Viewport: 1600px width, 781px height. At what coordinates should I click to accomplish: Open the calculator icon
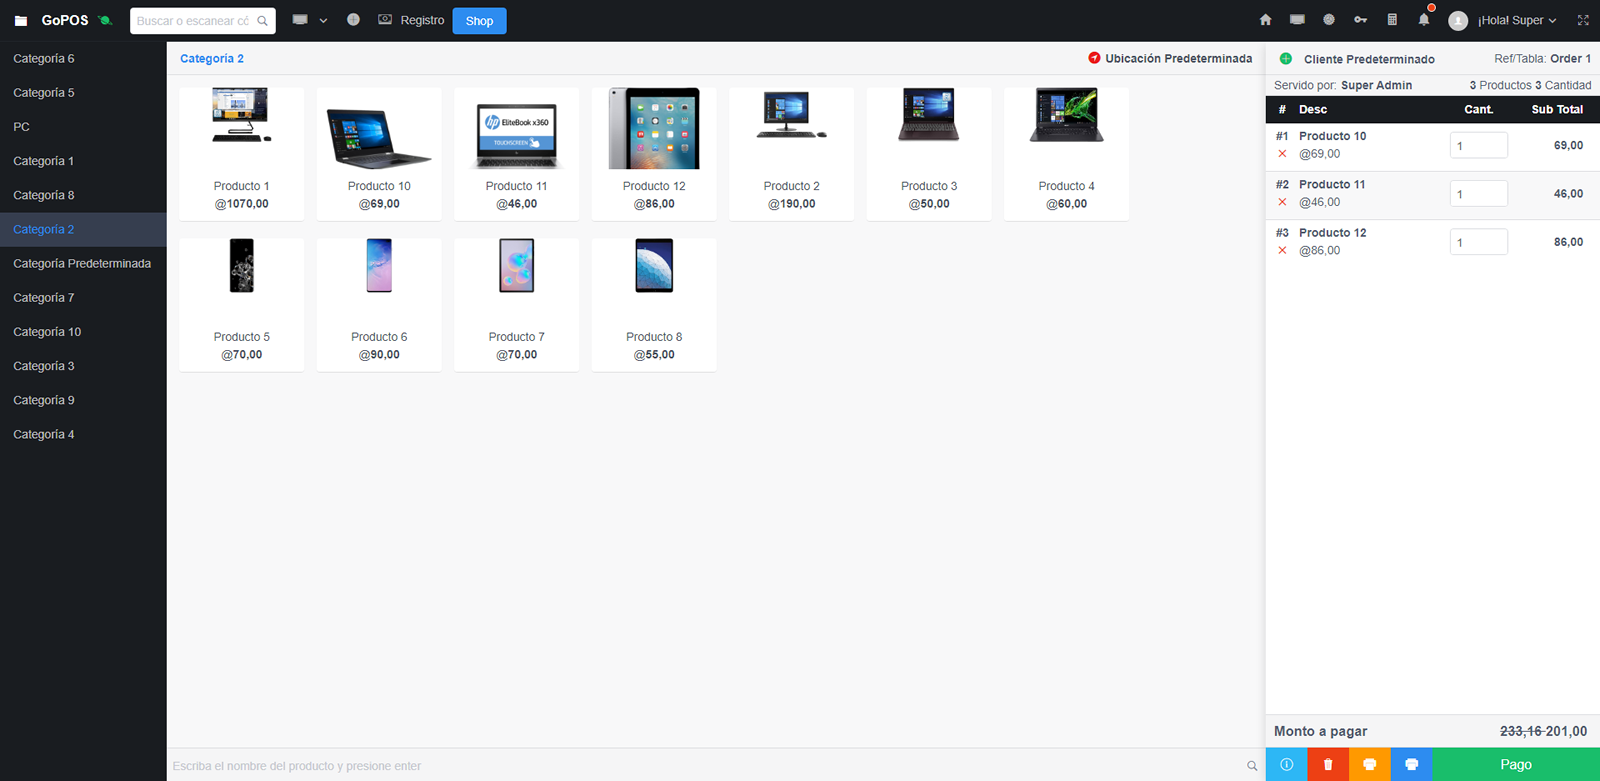(1392, 20)
